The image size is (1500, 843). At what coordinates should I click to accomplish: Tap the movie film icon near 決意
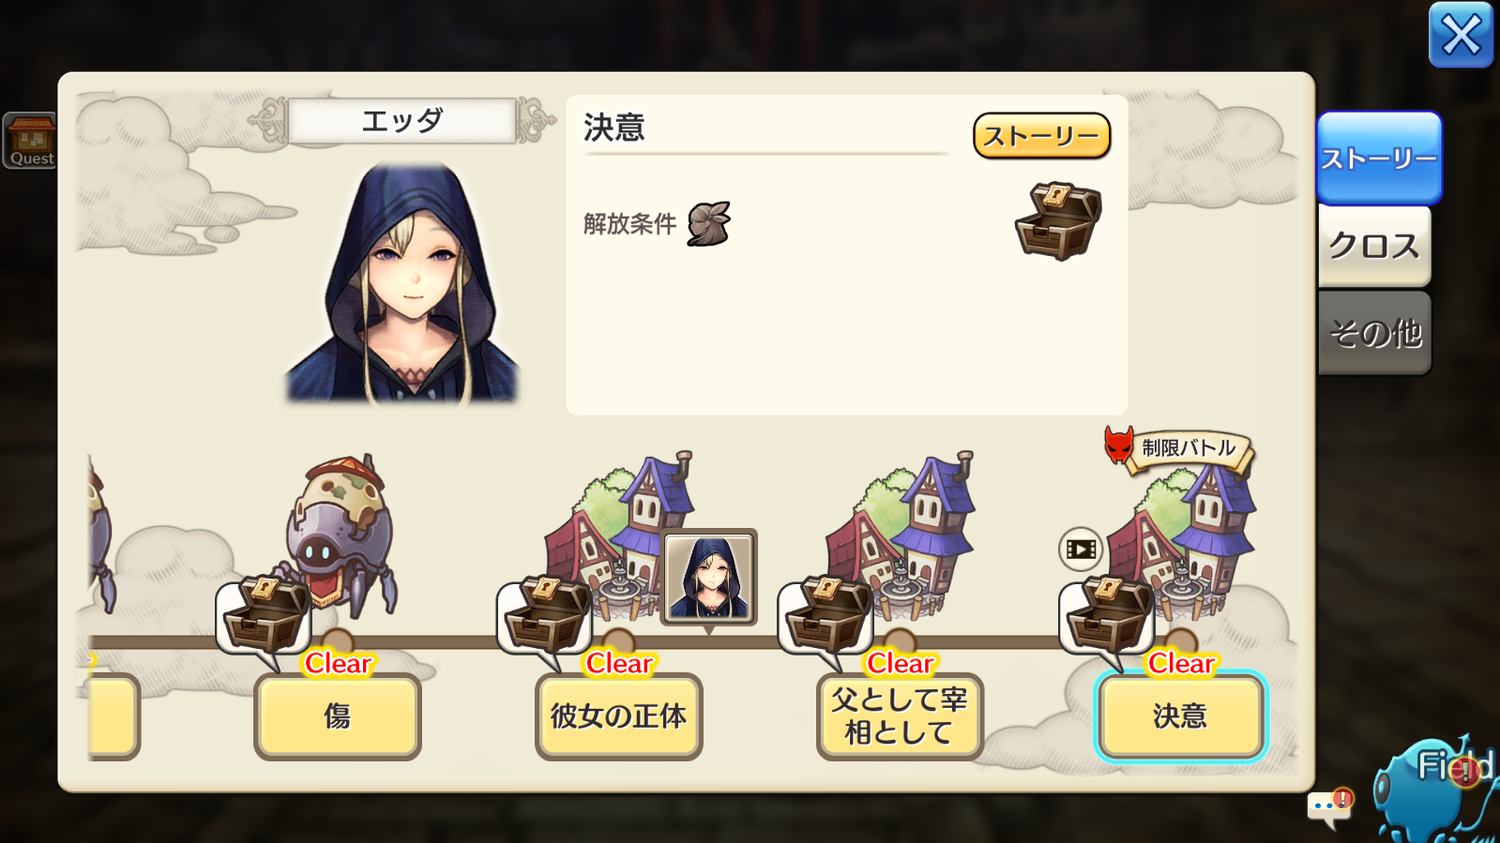(x=1080, y=549)
